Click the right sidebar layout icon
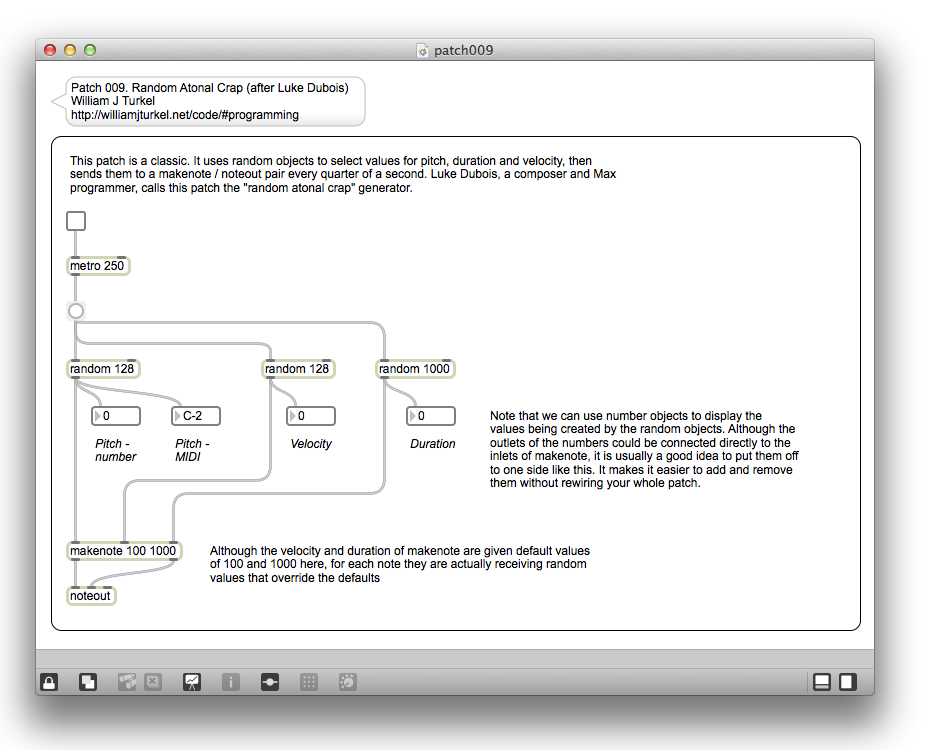The image size is (925, 750). click(x=847, y=682)
